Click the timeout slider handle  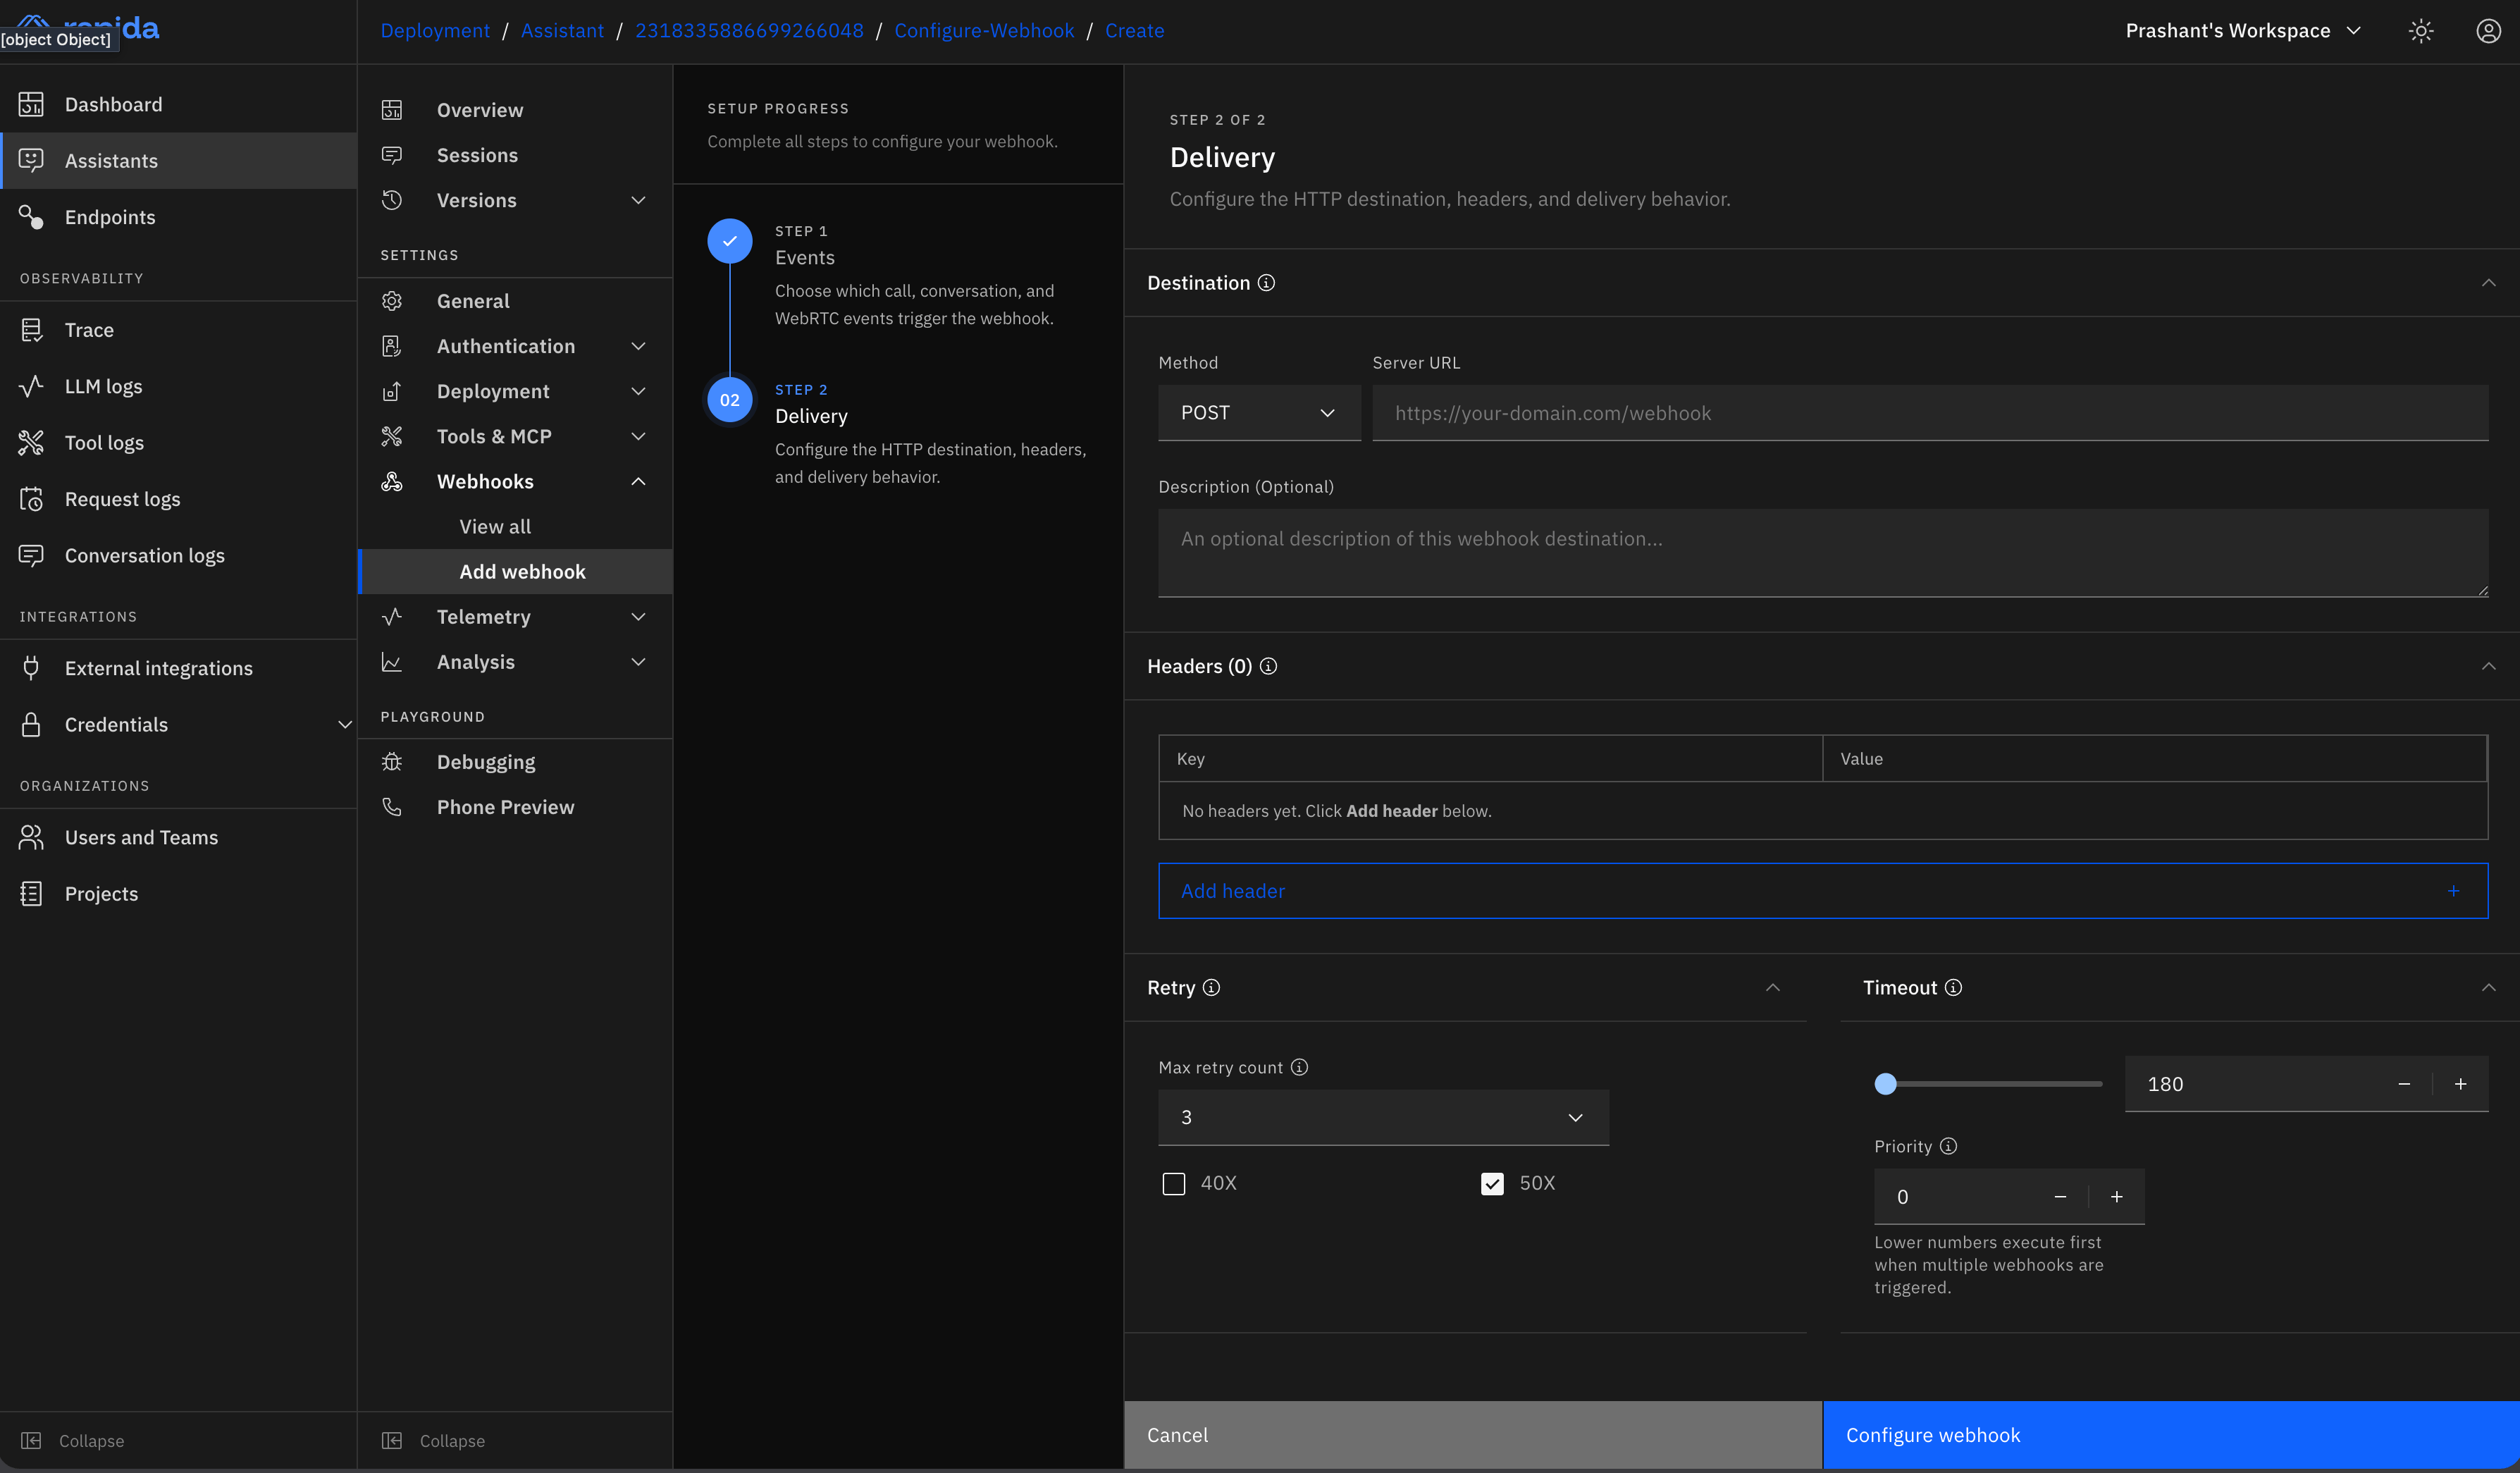pyautogui.click(x=1885, y=1084)
